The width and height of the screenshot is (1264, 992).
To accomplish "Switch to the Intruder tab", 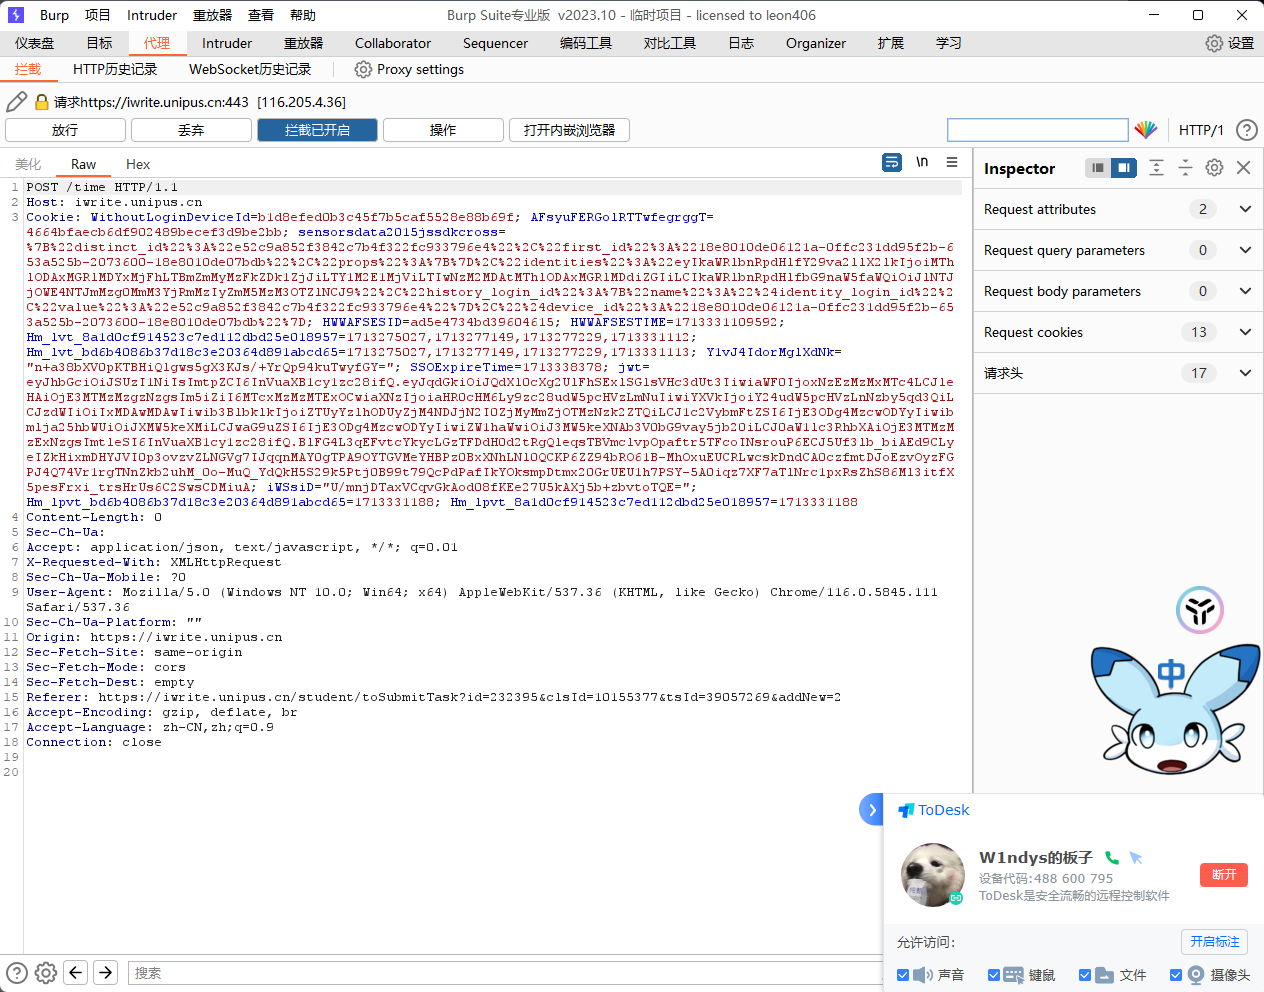I will (x=227, y=43).
